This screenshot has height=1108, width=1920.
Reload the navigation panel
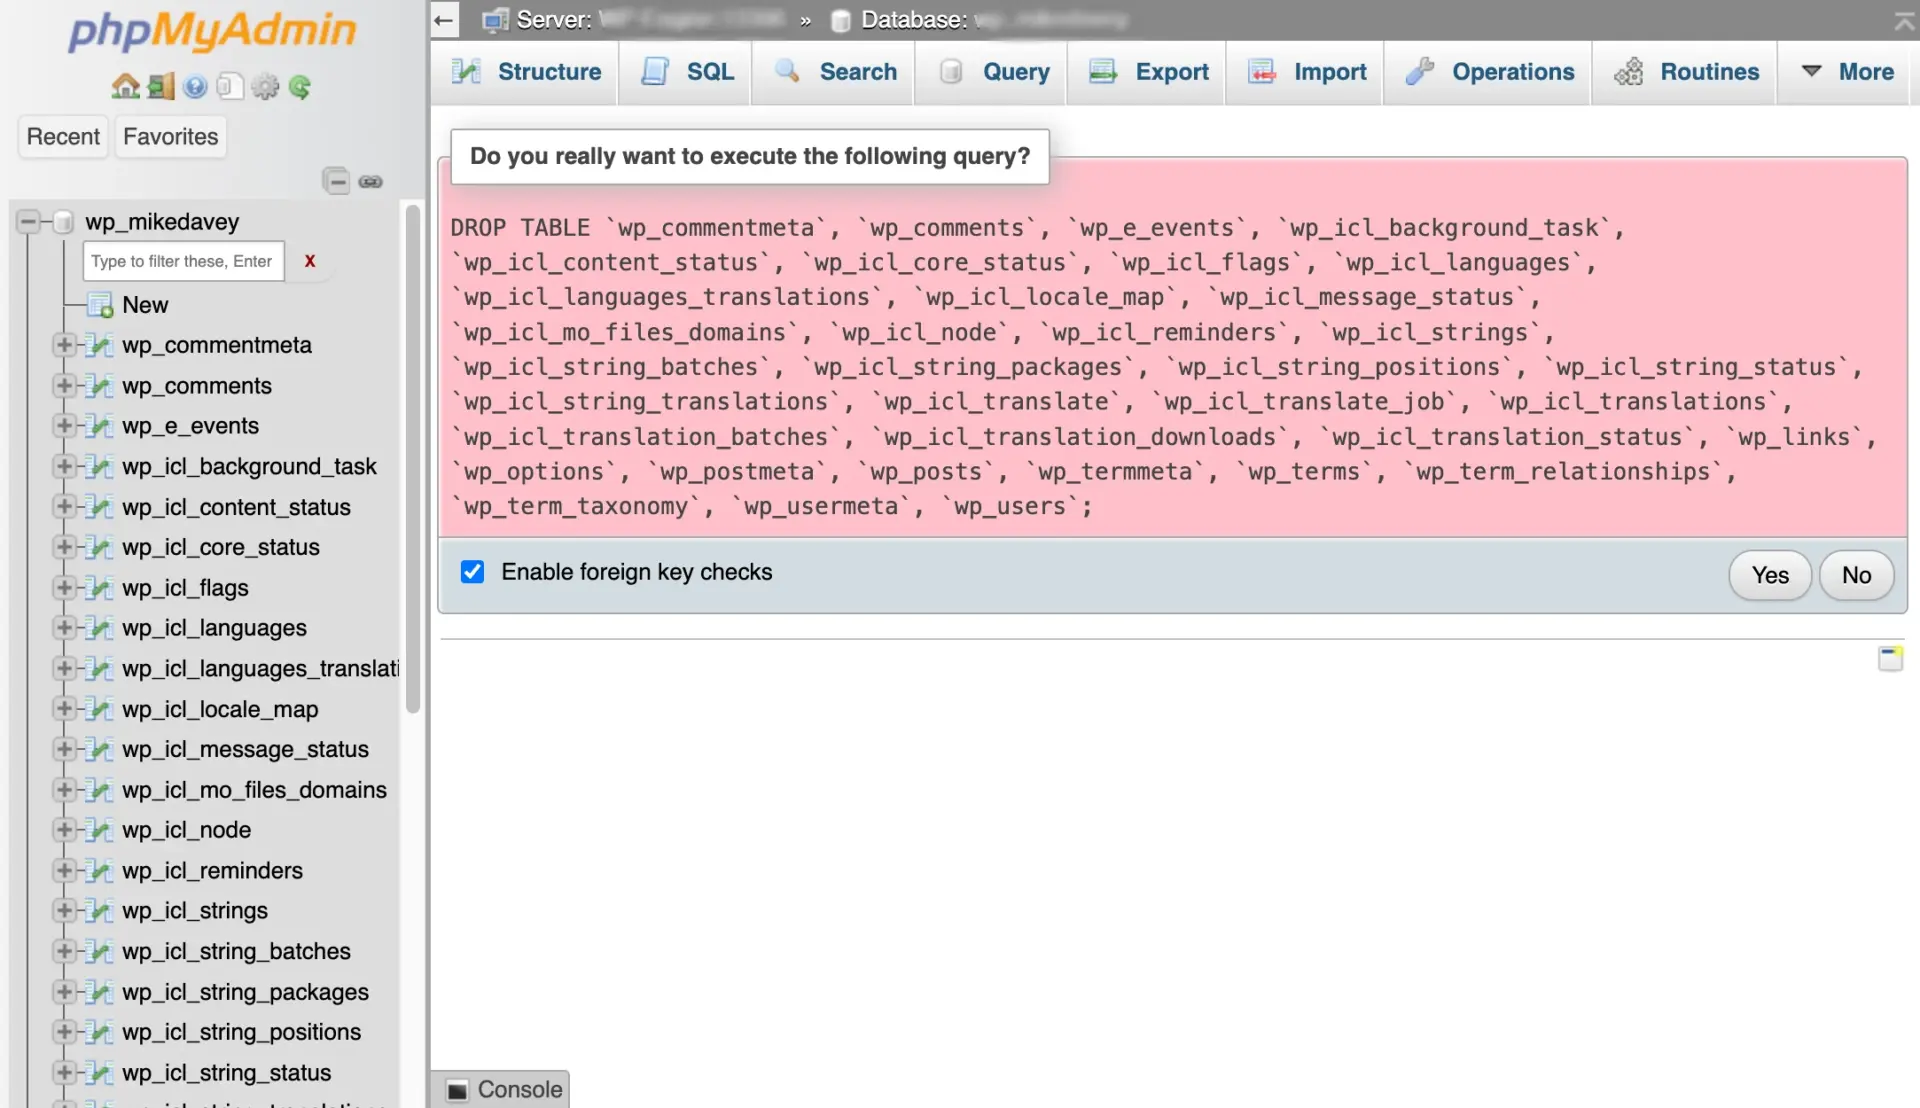pyautogui.click(x=301, y=87)
